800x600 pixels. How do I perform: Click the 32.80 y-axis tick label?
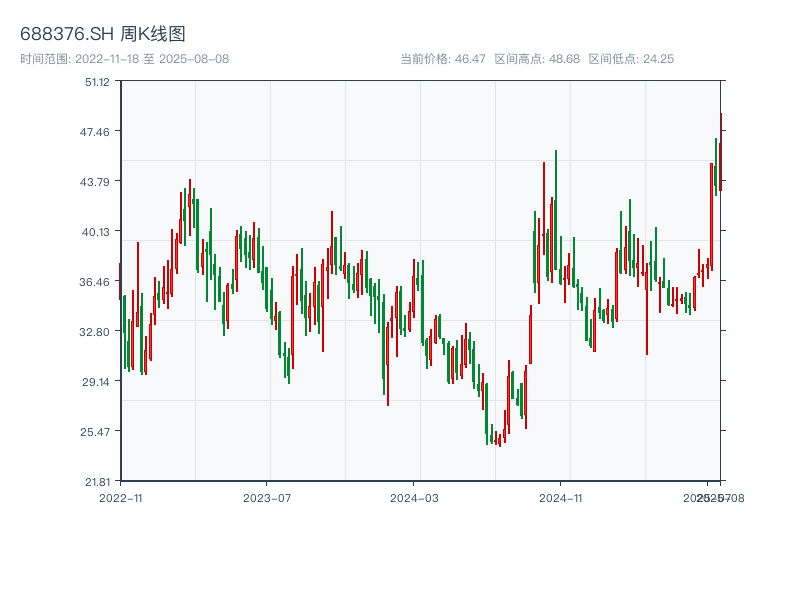[x=97, y=331]
